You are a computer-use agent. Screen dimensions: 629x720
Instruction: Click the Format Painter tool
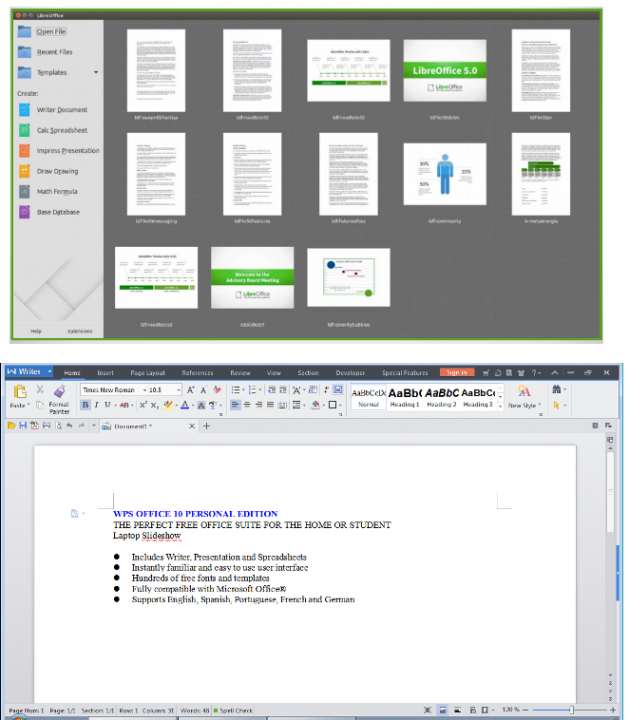click(59, 399)
